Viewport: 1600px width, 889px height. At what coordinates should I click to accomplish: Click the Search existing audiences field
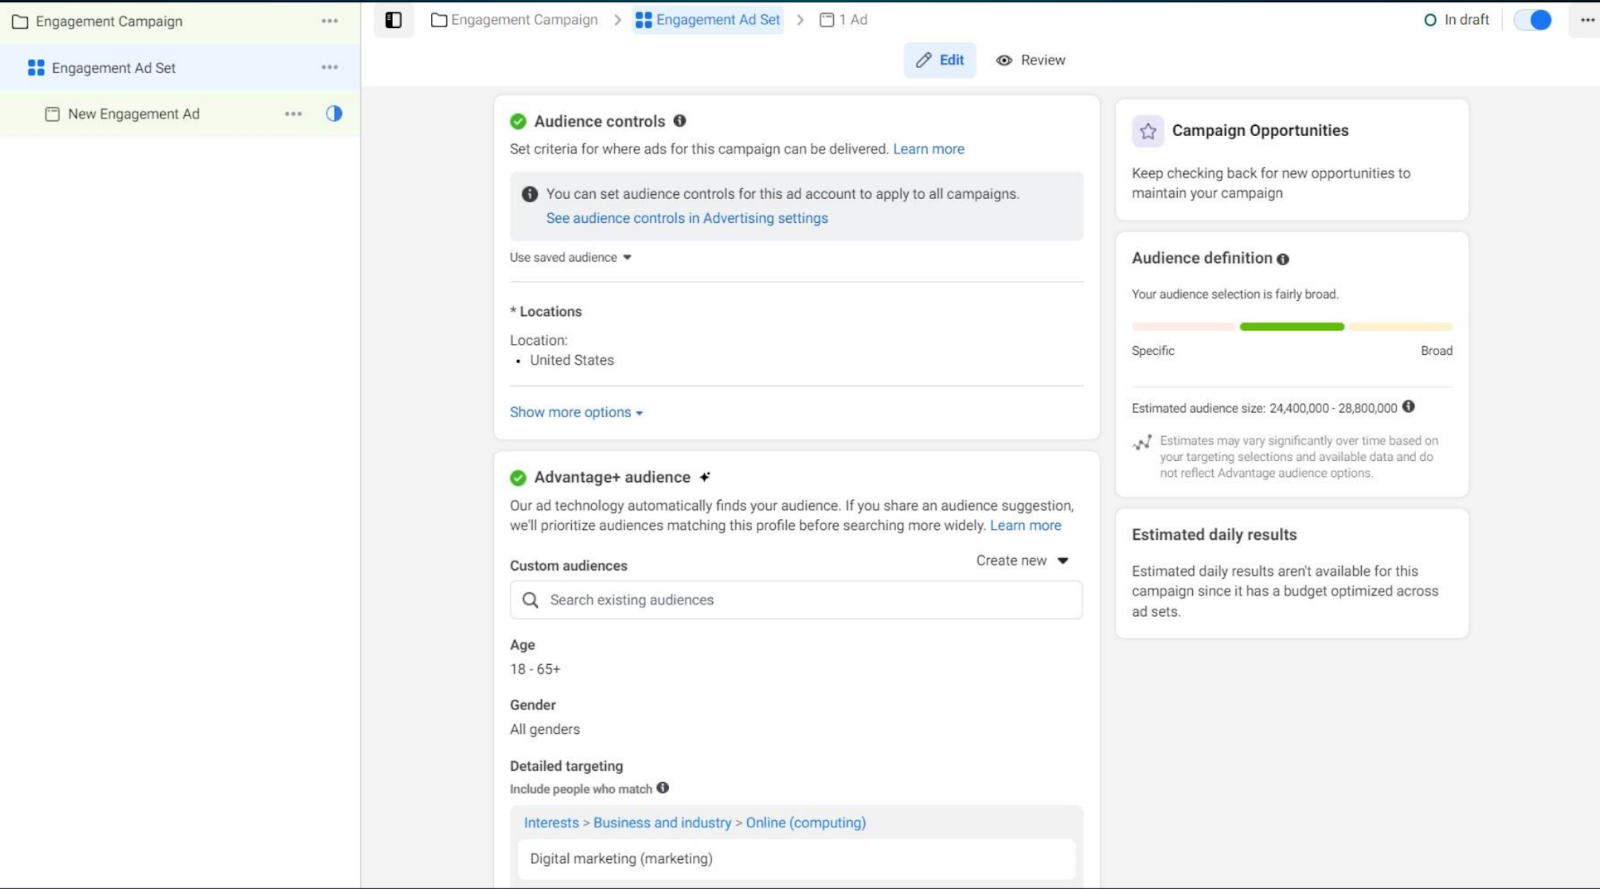796,600
